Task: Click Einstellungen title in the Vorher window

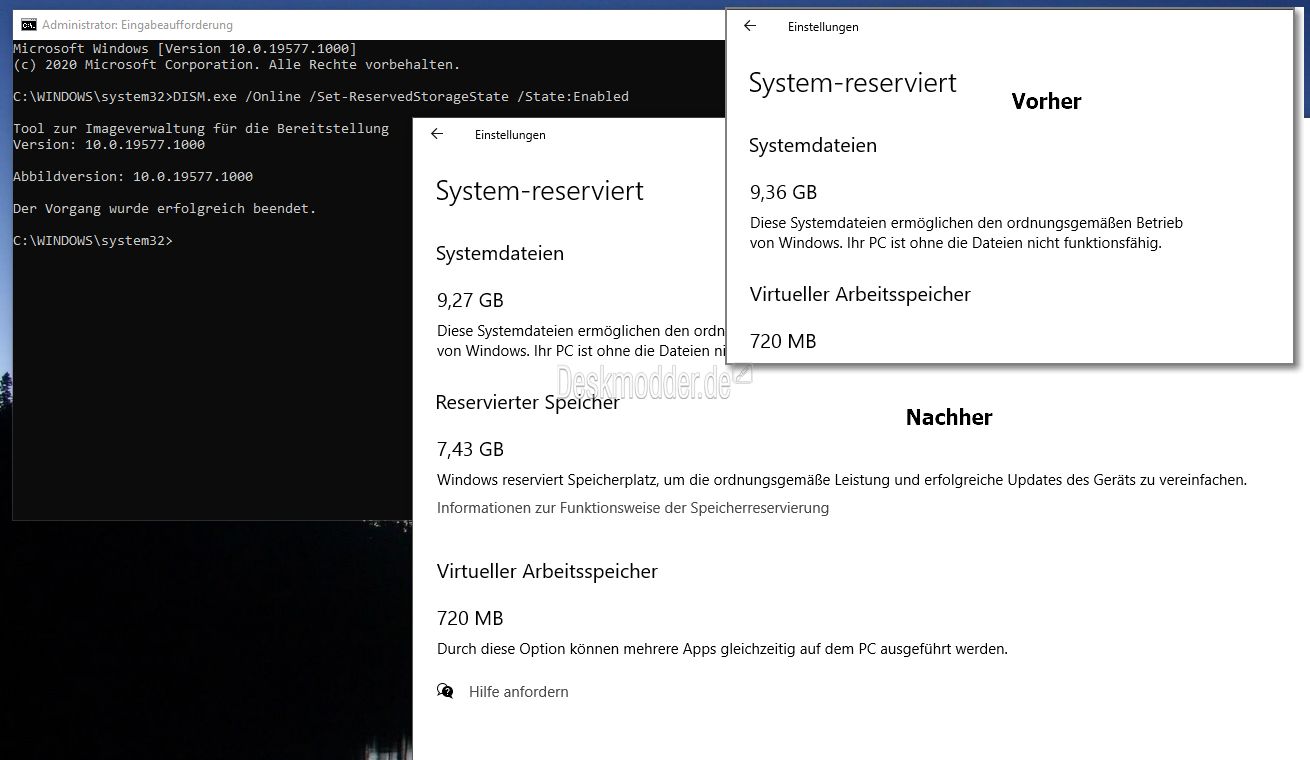Action: pos(823,27)
